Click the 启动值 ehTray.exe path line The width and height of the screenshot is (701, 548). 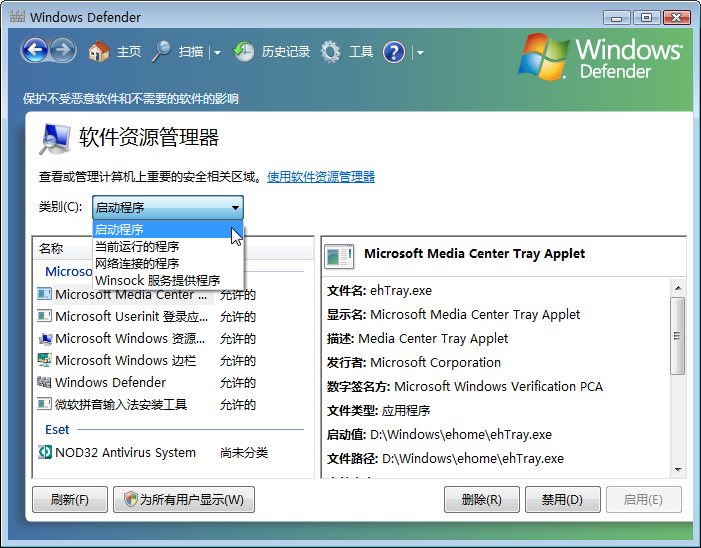pyautogui.click(x=439, y=434)
